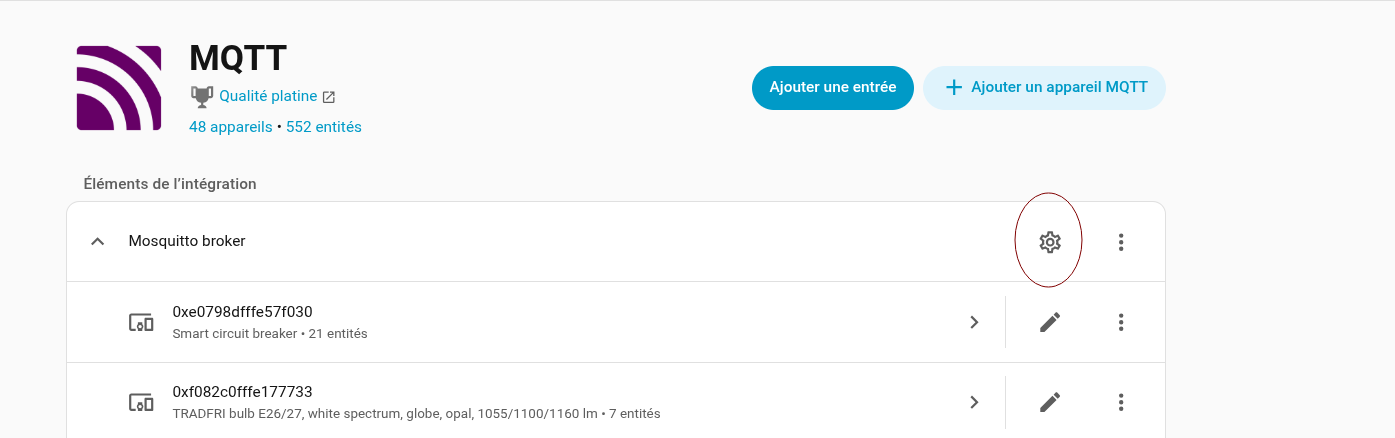Open the 552 entités link
Image resolution: width=1395 pixels, height=438 pixels.
click(x=324, y=127)
